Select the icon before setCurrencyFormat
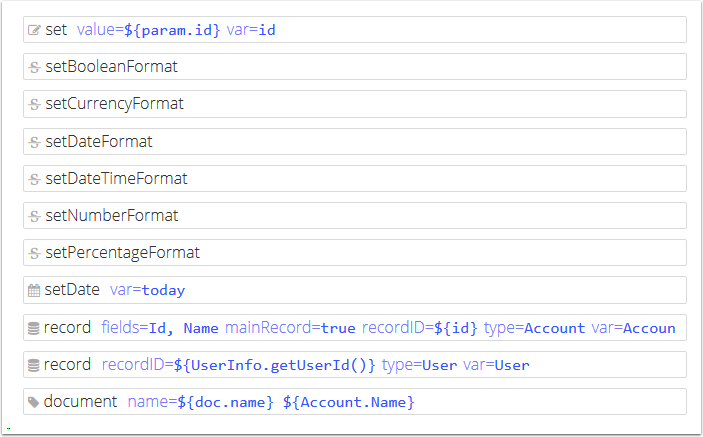 34,104
